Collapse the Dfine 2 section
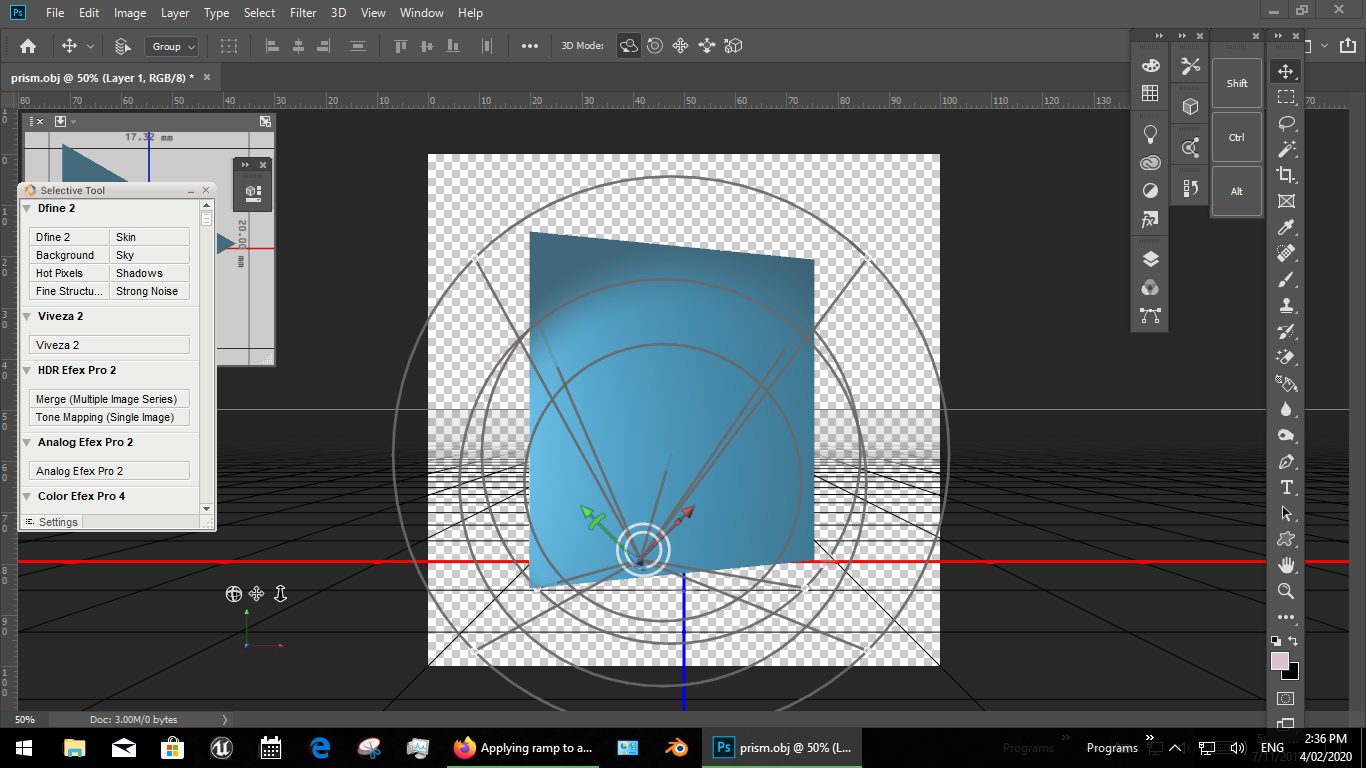Image resolution: width=1366 pixels, height=768 pixels. click(27, 208)
